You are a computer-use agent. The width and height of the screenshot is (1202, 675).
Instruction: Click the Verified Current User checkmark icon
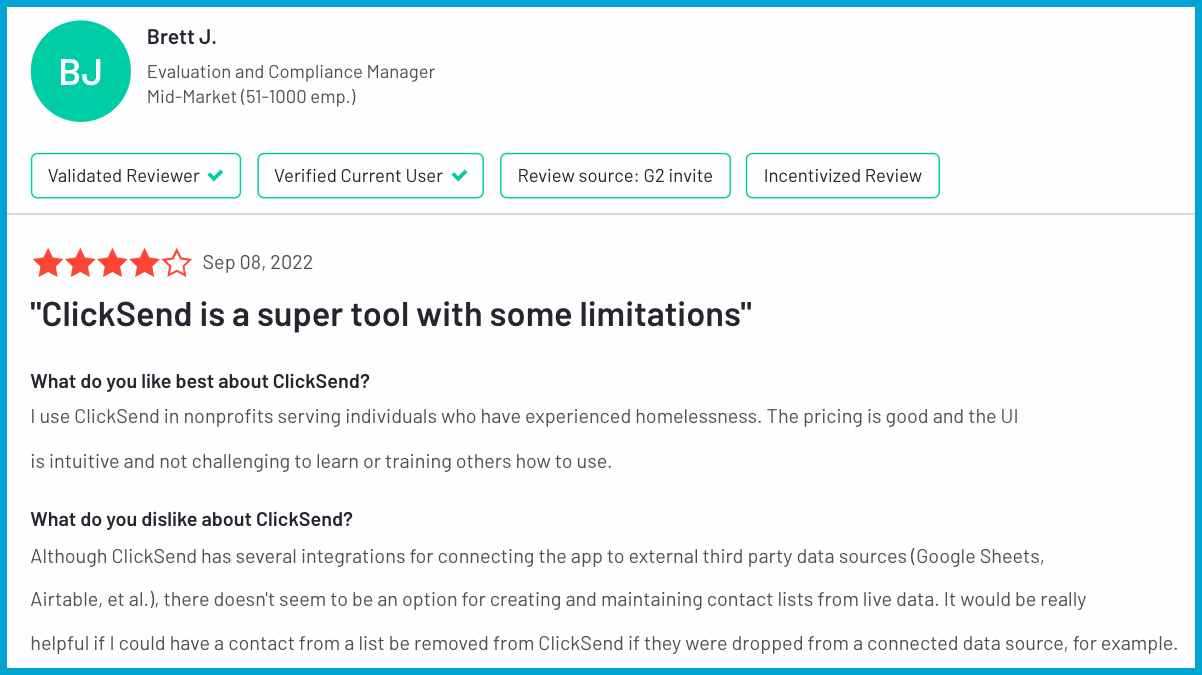tap(459, 176)
